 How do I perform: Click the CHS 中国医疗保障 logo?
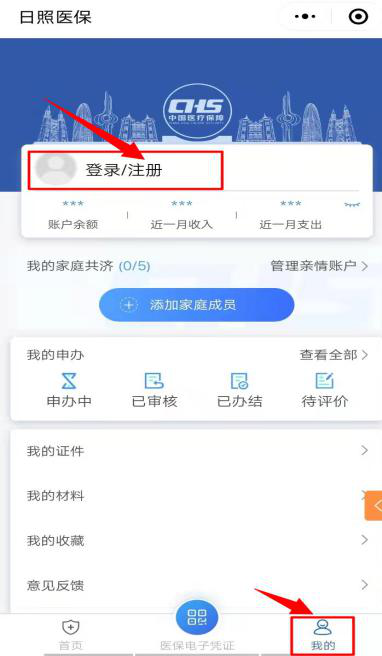(197, 111)
